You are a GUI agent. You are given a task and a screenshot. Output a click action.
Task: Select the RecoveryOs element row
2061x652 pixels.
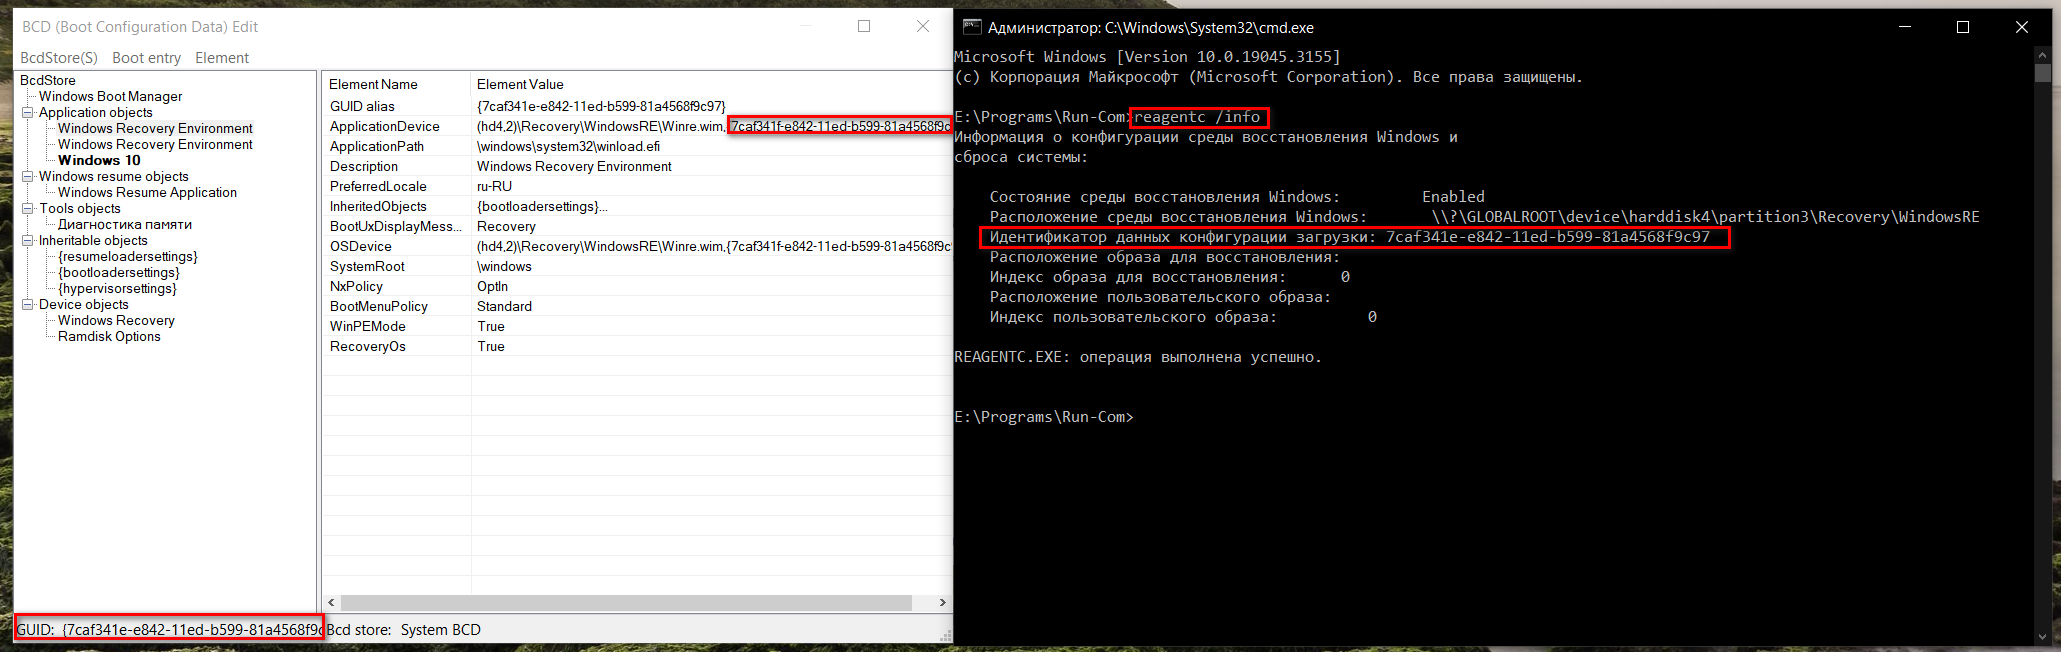point(637,346)
